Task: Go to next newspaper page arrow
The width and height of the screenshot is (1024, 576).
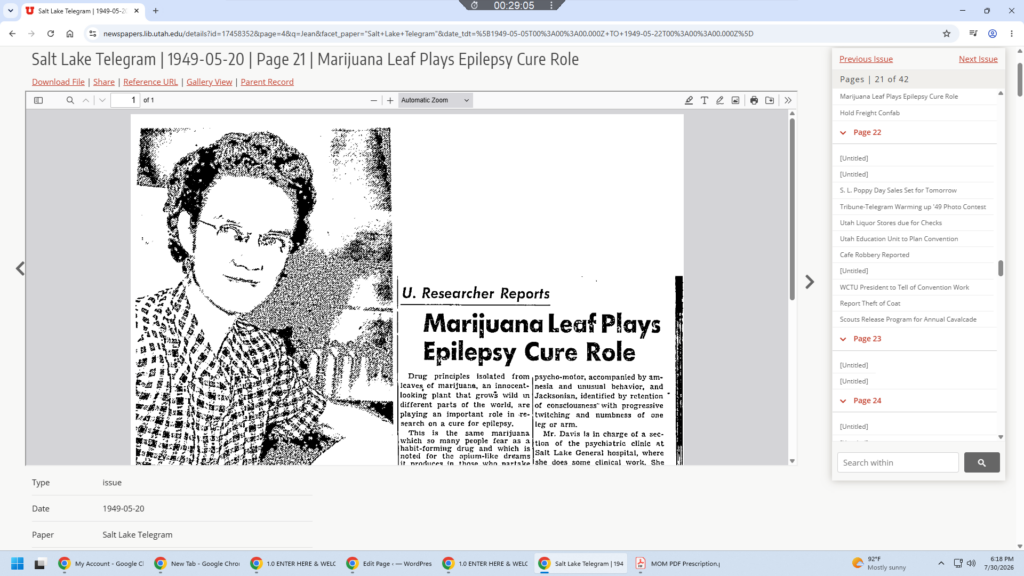Action: (x=810, y=281)
